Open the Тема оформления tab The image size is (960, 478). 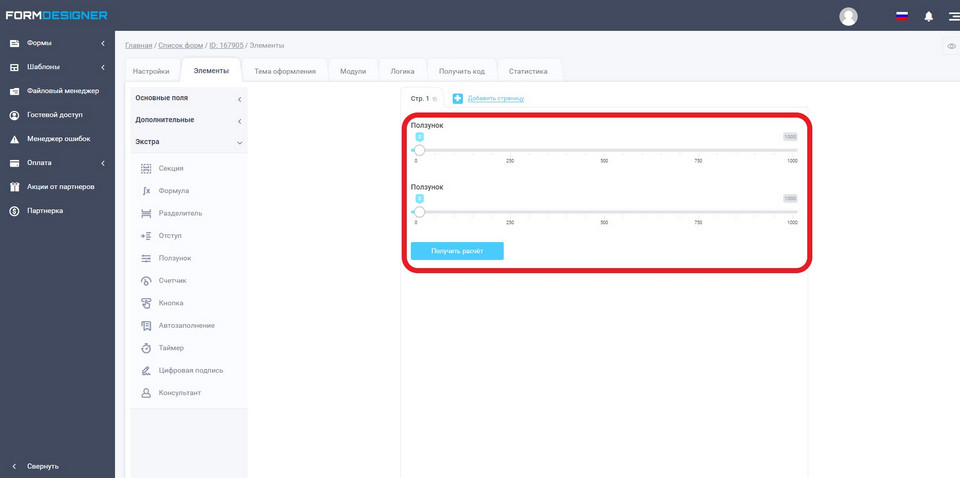[x=285, y=71]
